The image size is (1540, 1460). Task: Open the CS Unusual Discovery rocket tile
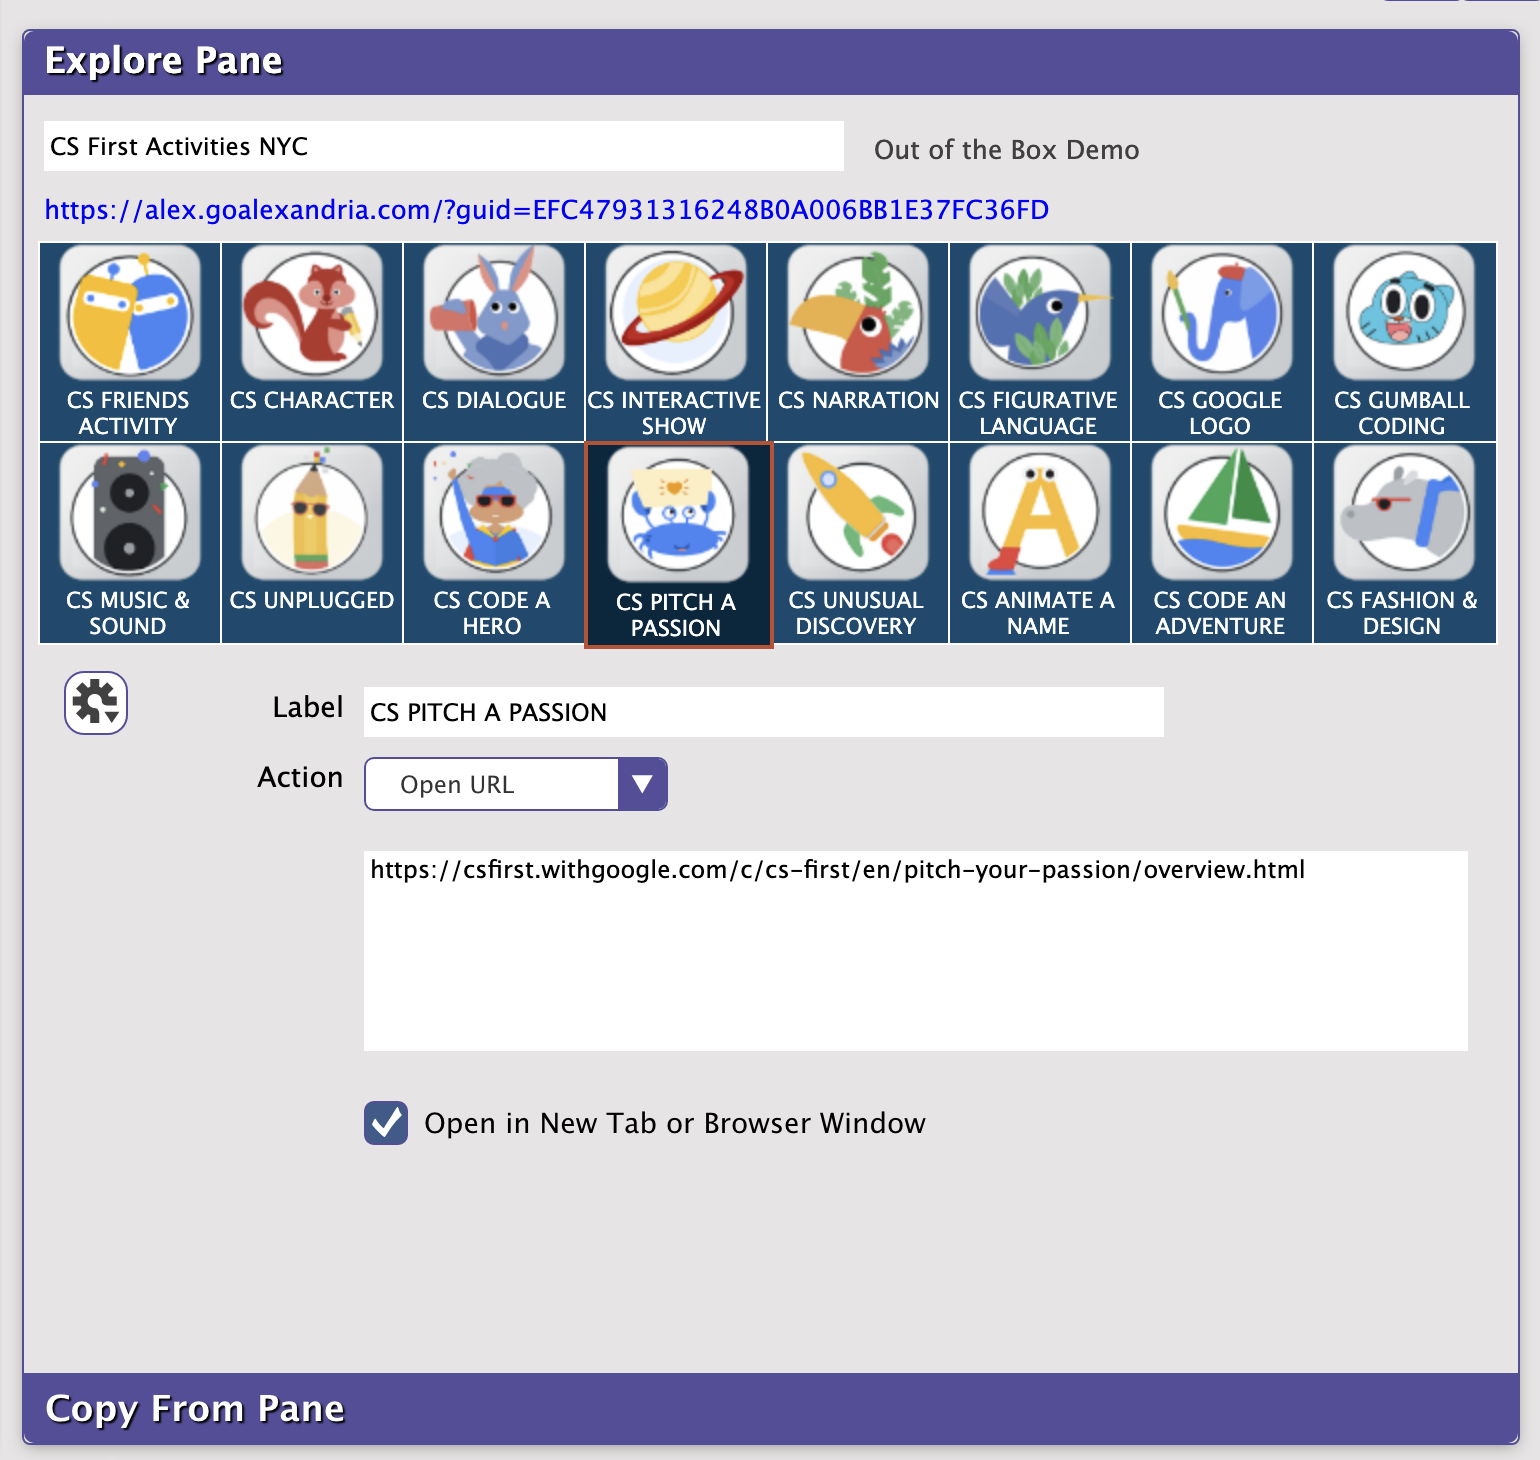(858, 543)
